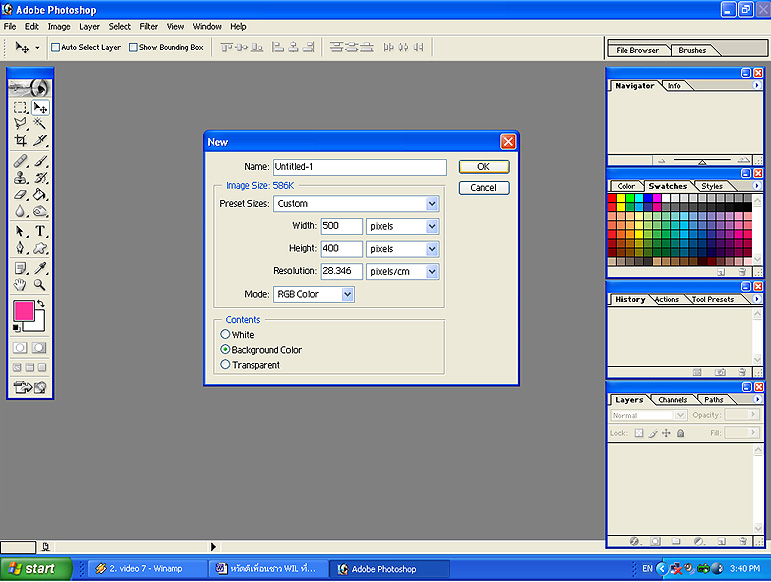Switch to the Channels tab

point(673,400)
